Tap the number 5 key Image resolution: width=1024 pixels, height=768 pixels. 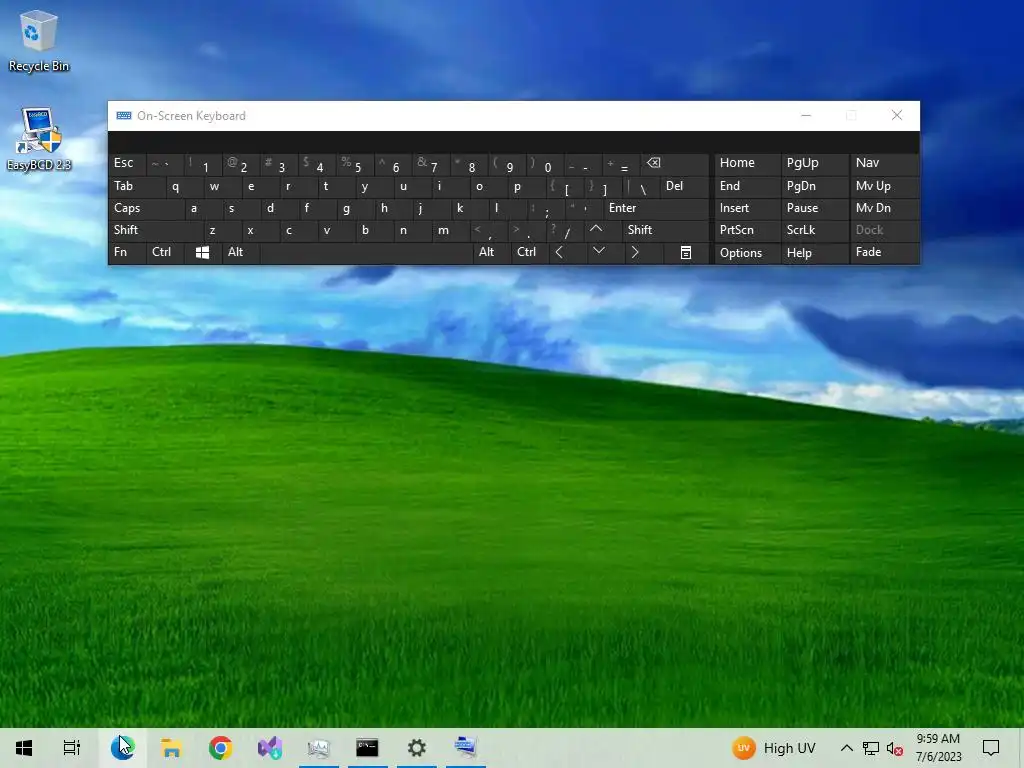click(356, 165)
